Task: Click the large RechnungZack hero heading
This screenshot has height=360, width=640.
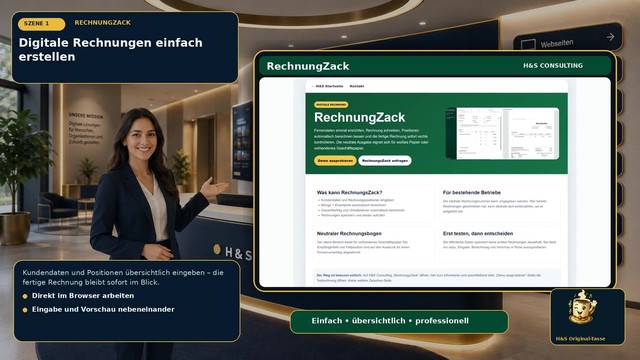Action: point(360,118)
